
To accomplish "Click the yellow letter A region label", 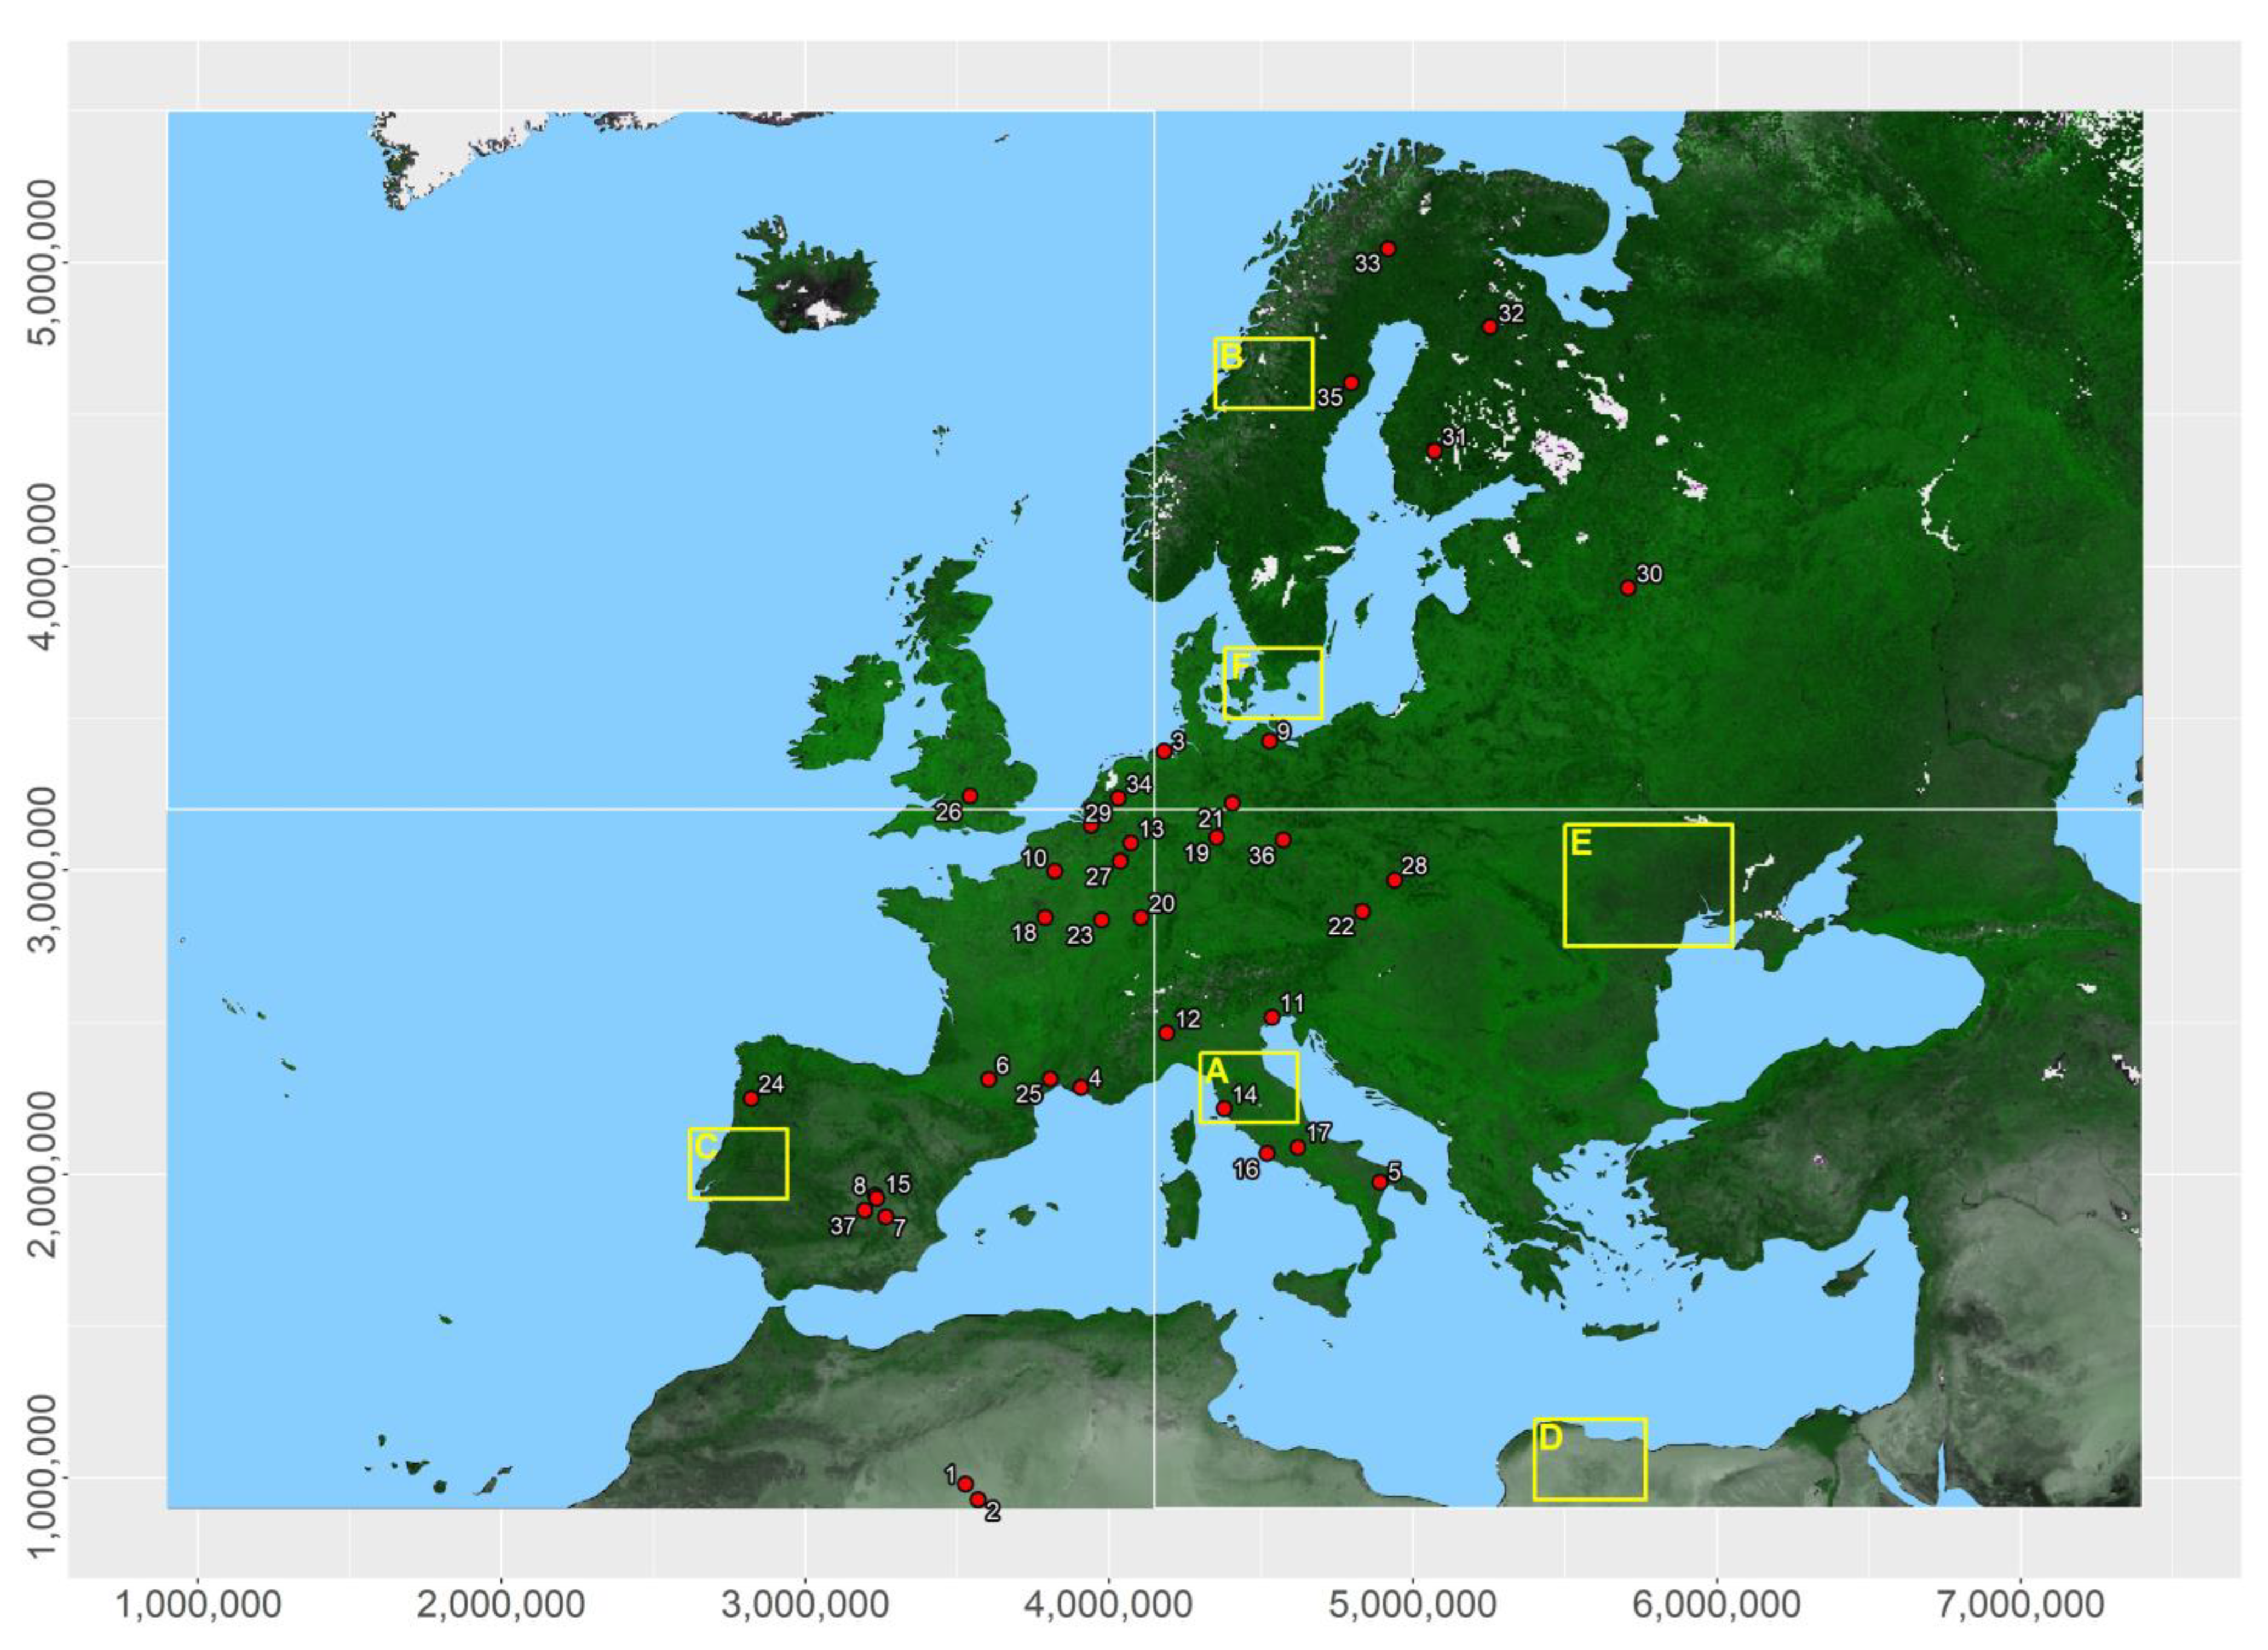I will click(1216, 1071).
